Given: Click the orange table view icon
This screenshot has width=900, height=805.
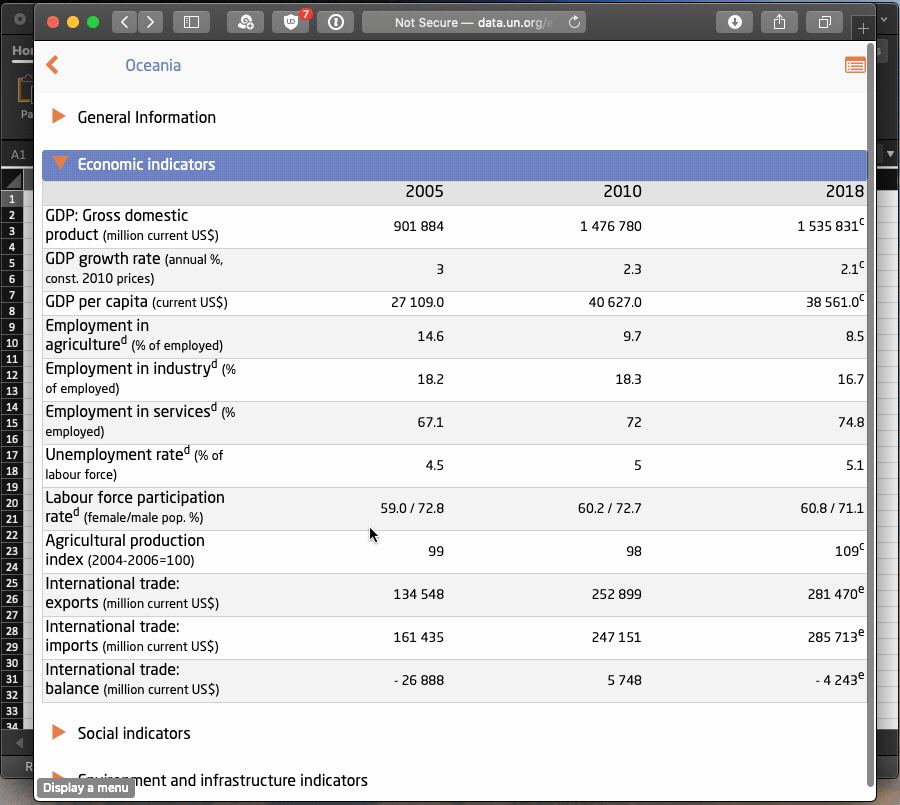Looking at the screenshot, I should (x=854, y=65).
